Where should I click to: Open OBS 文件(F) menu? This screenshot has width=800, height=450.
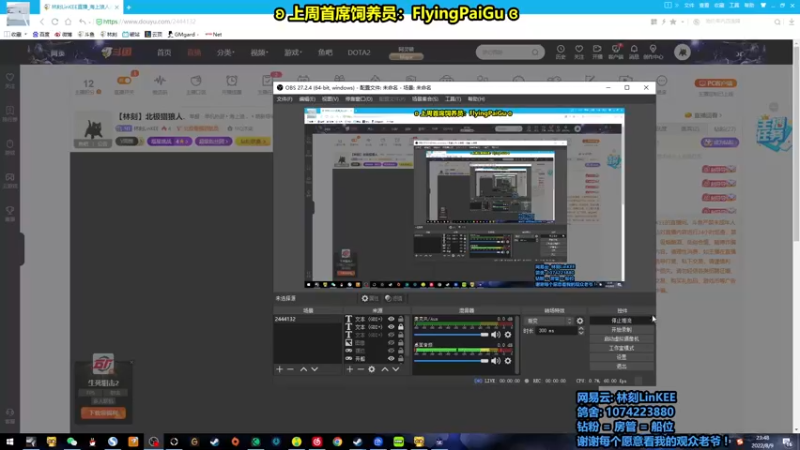(x=284, y=99)
